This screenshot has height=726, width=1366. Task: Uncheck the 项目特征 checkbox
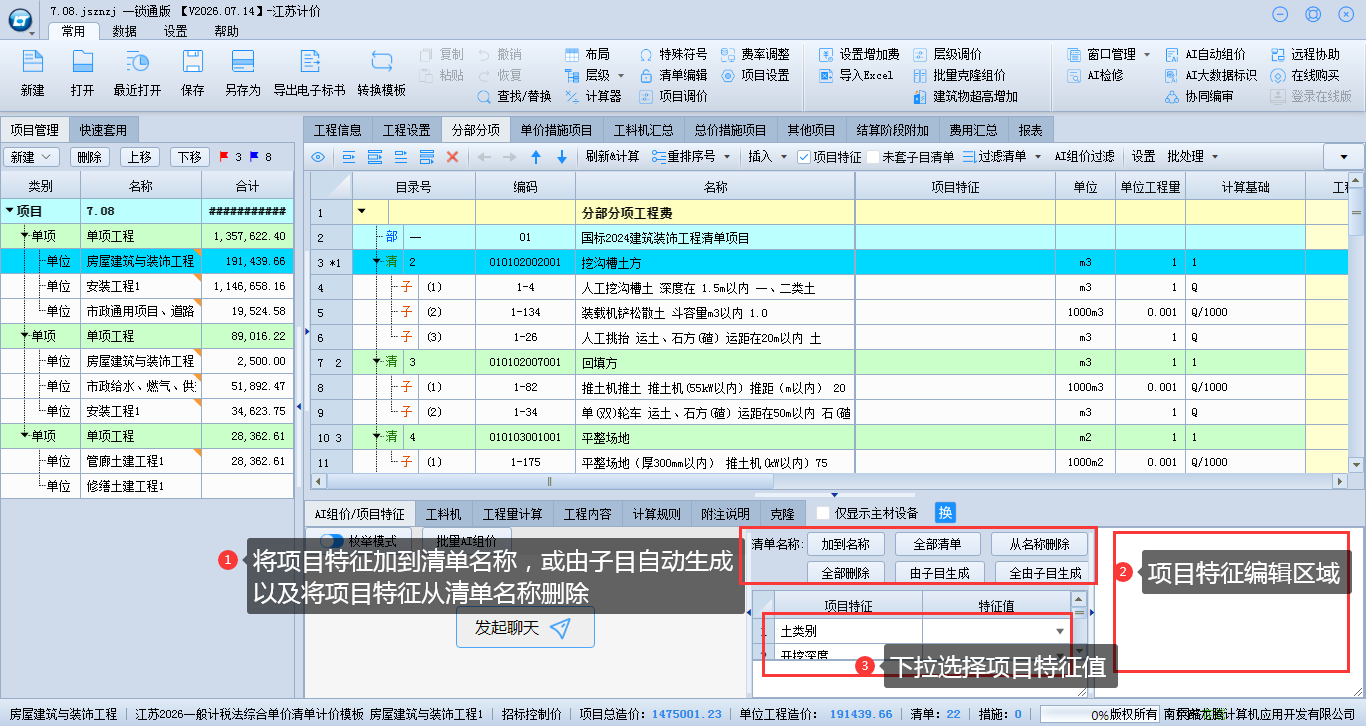[x=804, y=157]
